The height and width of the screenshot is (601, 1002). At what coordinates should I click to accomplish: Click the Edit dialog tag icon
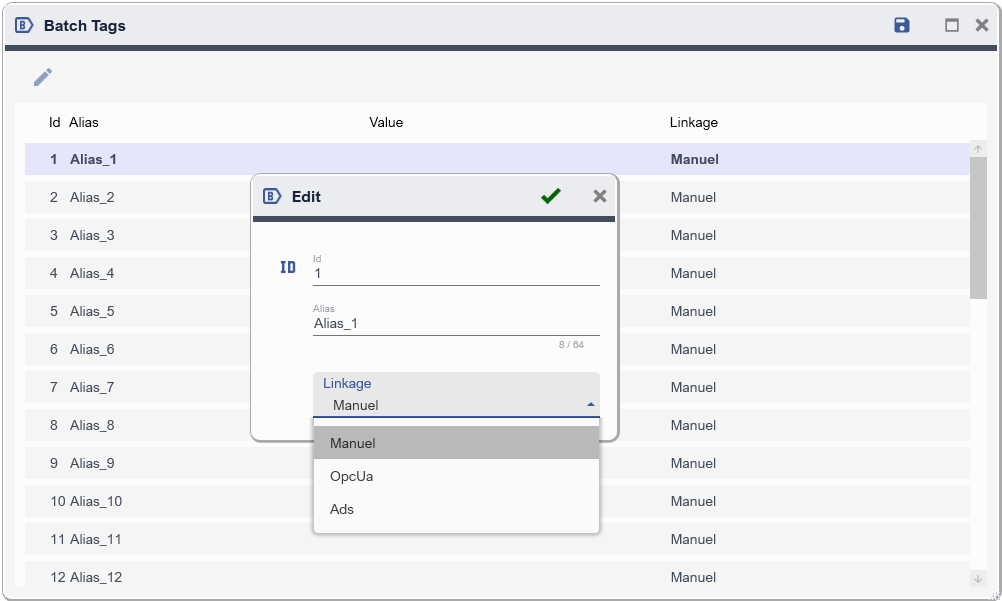(272, 196)
